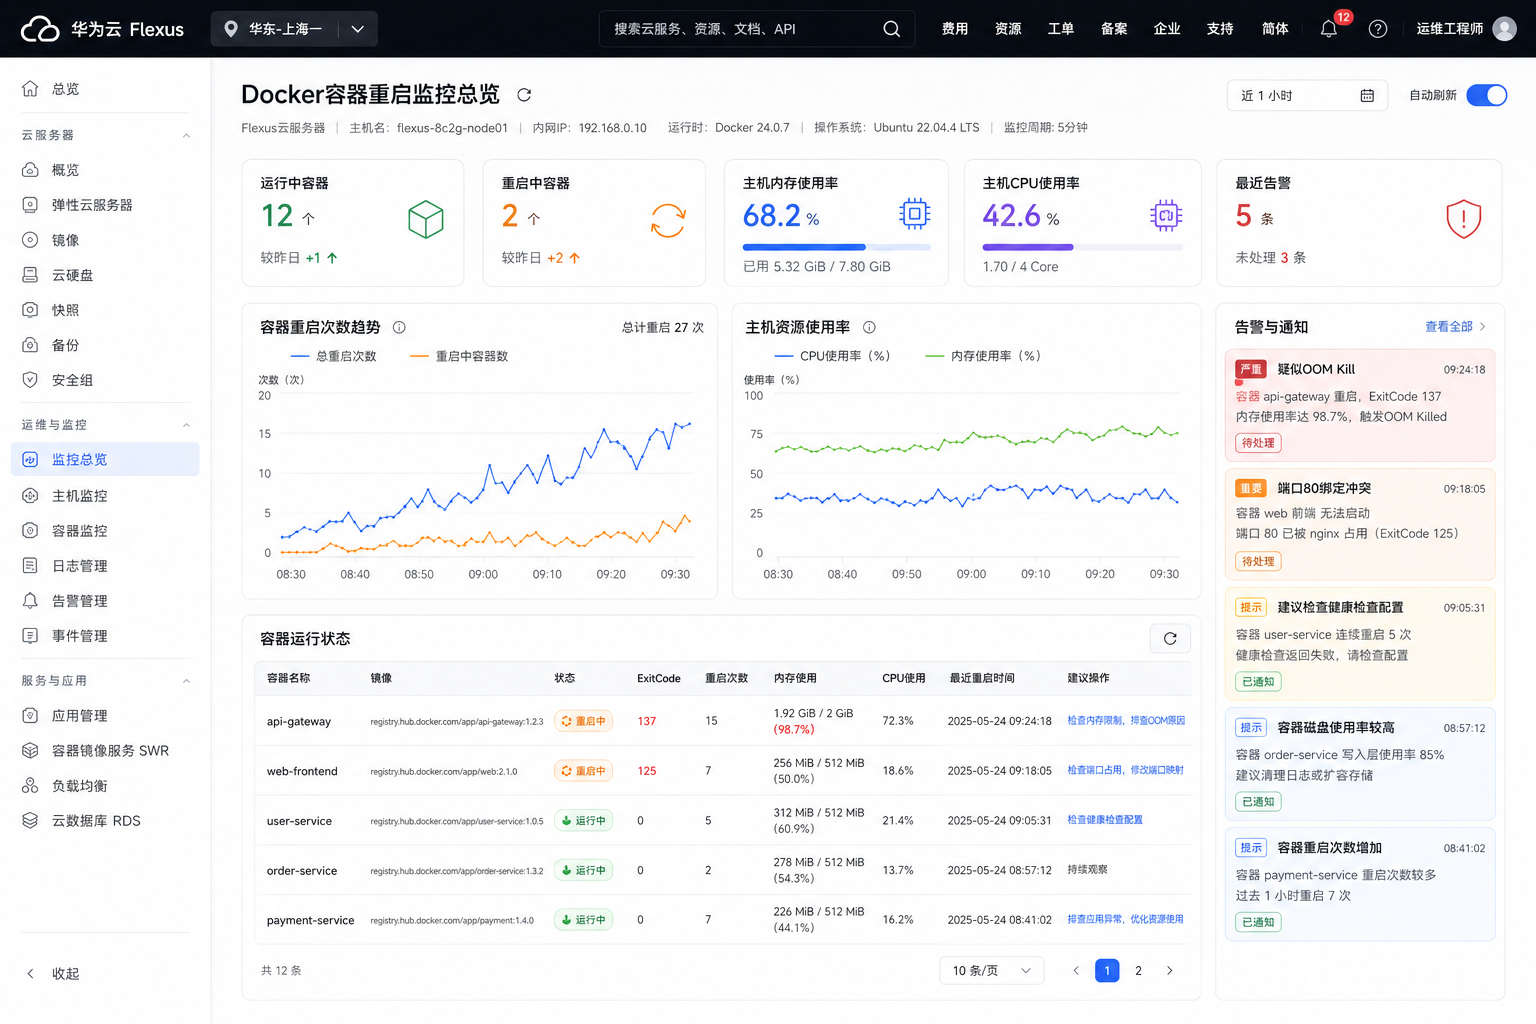Open 查看全部 alerts link
This screenshot has width=1536, height=1024.
coord(1455,327)
